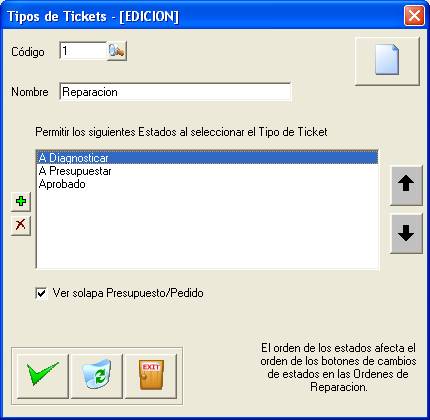
Task: Click the empty area of states list
Action: click(207, 230)
